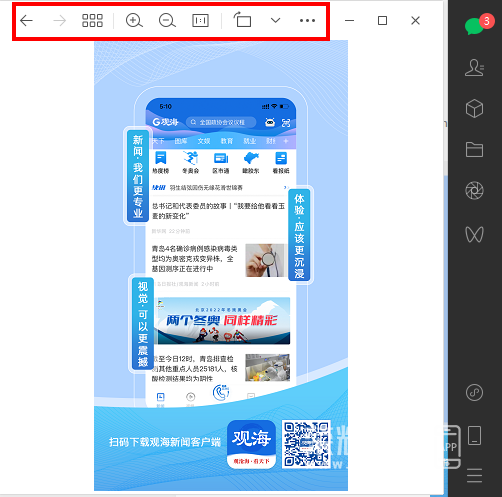502x497 pixels.
Task: Show image at actual 1:1 size
Action: click(200, 21)
